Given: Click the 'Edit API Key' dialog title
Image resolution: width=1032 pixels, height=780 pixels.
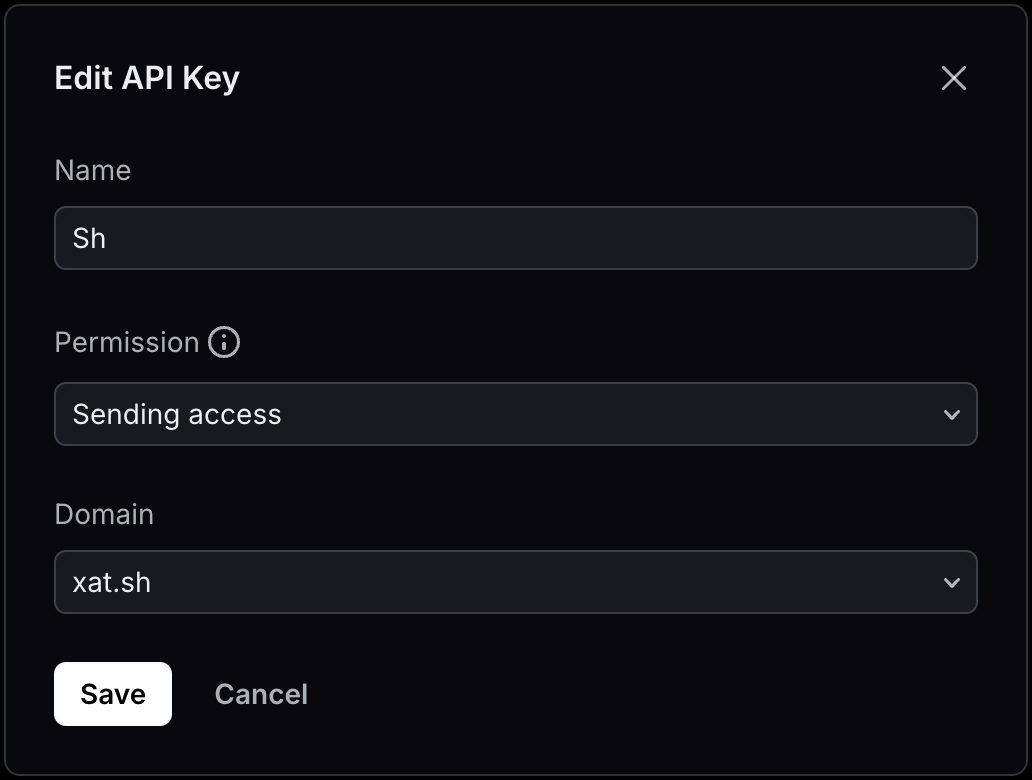Looking at the screenshot, I should 147,78.
